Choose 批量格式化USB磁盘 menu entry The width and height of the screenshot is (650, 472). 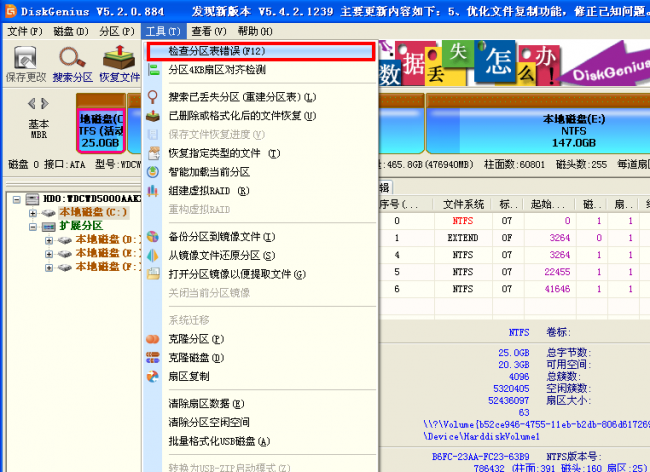tap(261, 441)
